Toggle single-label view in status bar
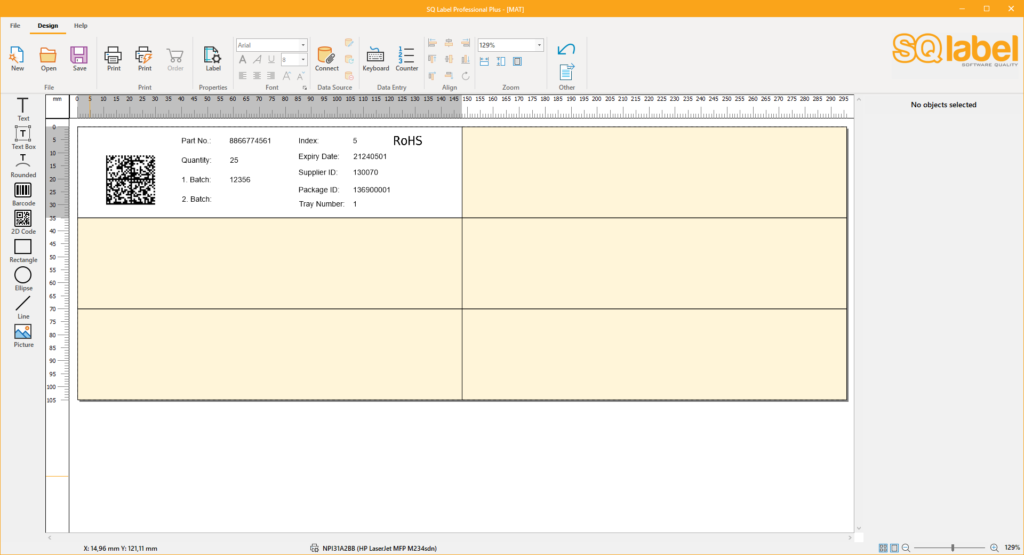Screen dimensions: 1024x555 (894, 548)
